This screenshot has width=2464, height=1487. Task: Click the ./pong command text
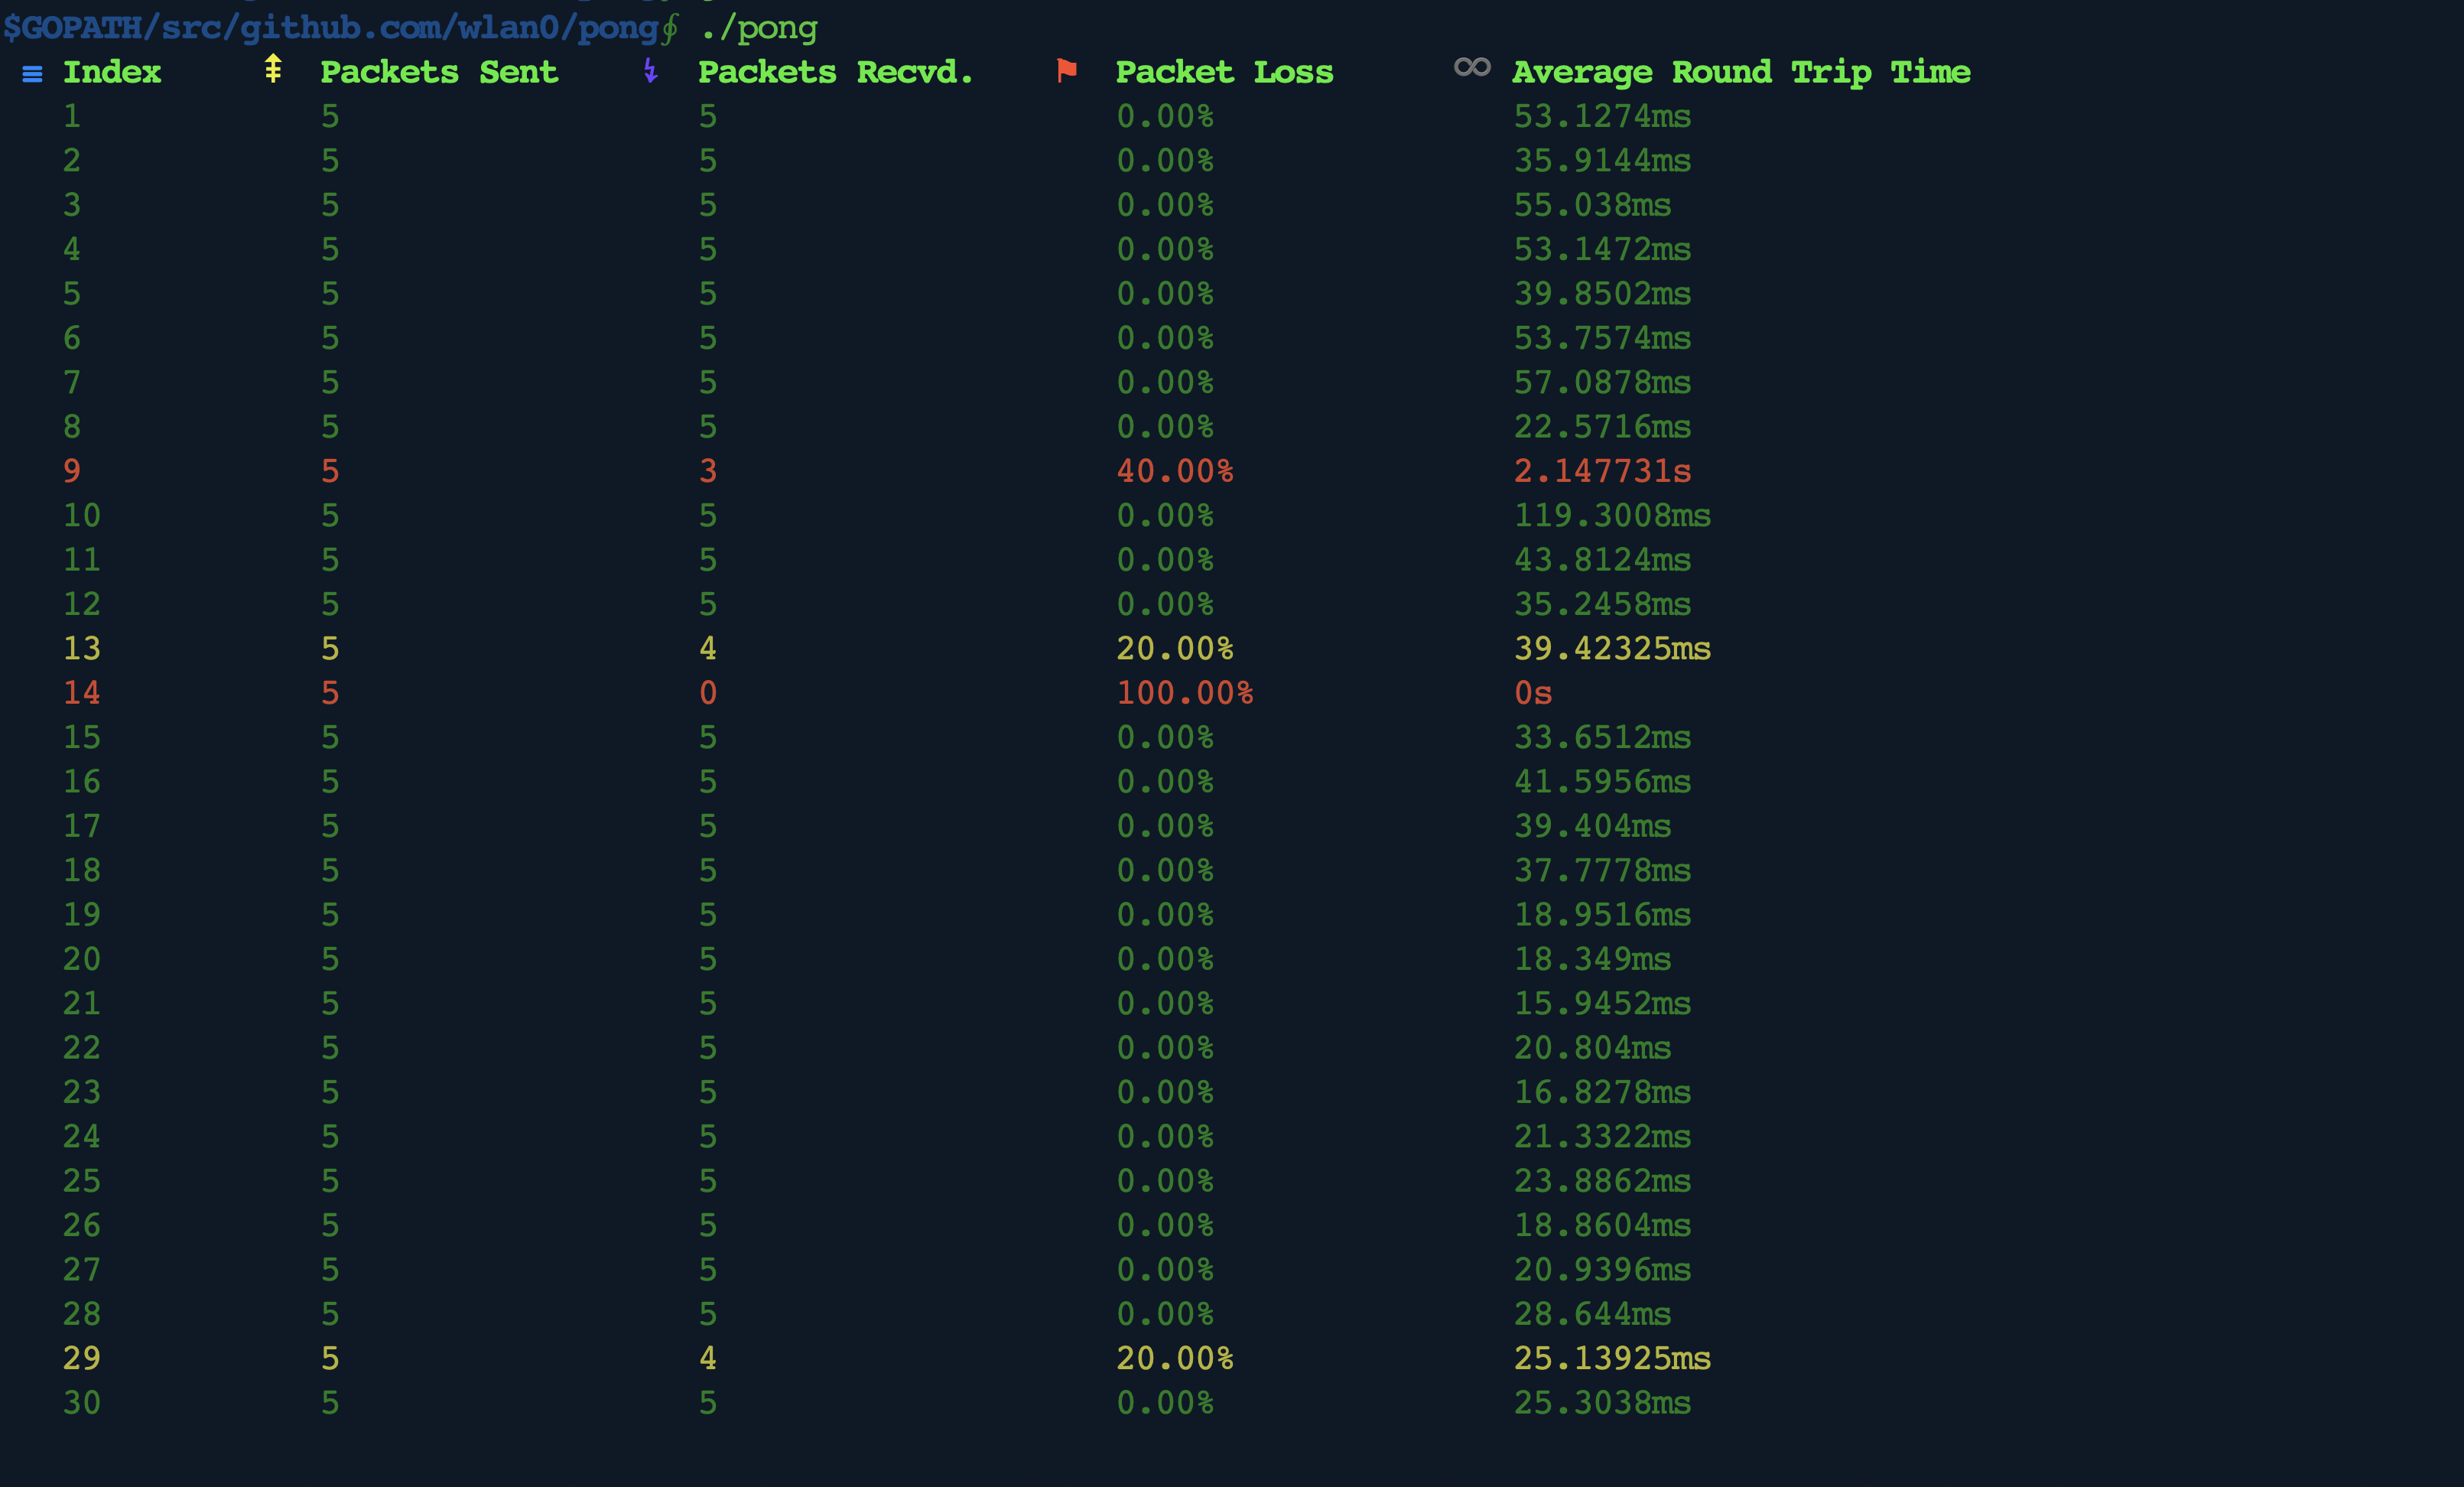pyautogui.click(x=759, y=27)
